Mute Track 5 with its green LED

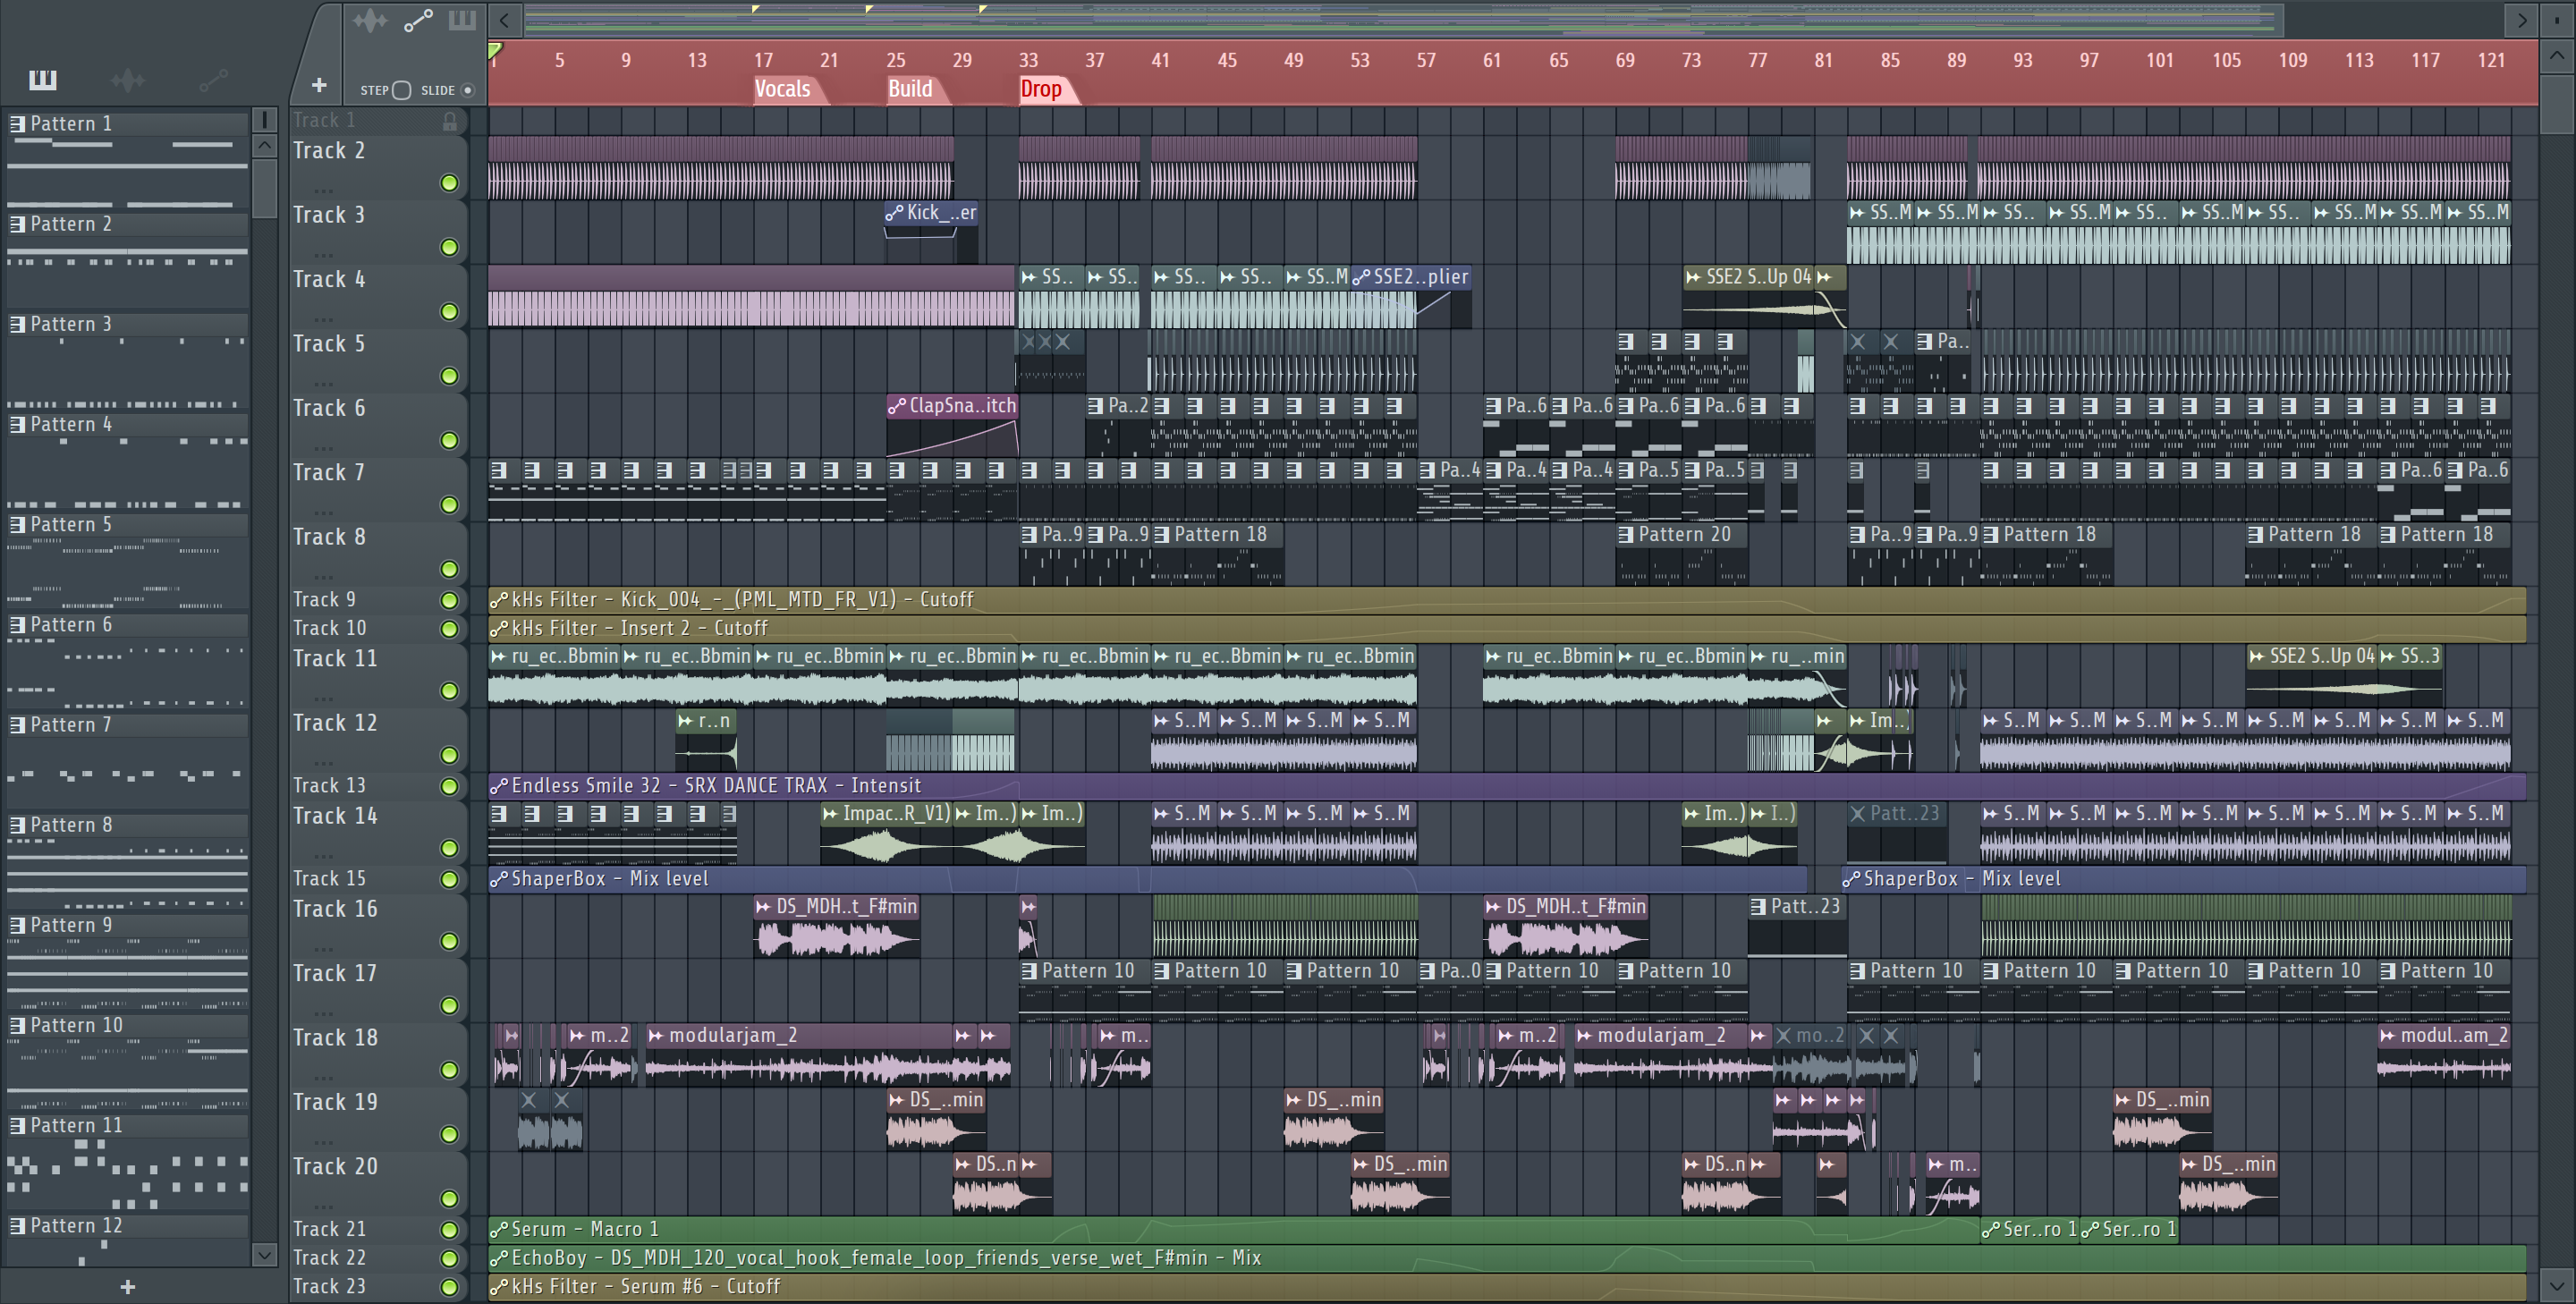pyautogui.click(x=449, y=376)
